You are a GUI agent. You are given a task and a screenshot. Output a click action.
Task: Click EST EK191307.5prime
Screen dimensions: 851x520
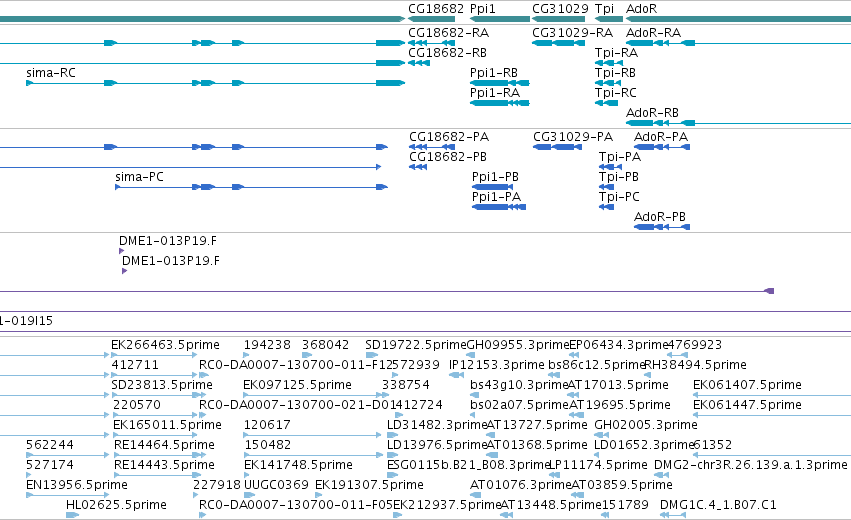tap(369, 485)
